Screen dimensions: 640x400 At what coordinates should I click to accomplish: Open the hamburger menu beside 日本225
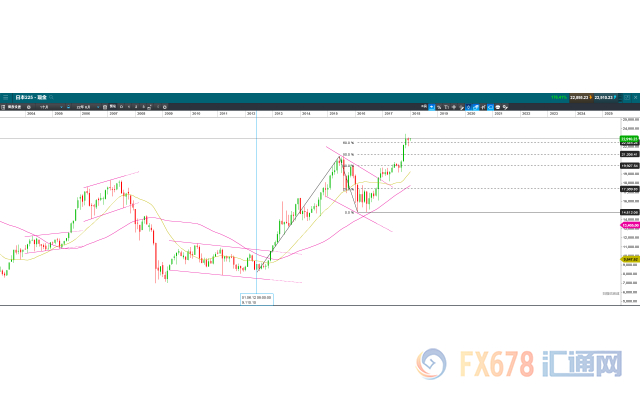click(5, 96)
